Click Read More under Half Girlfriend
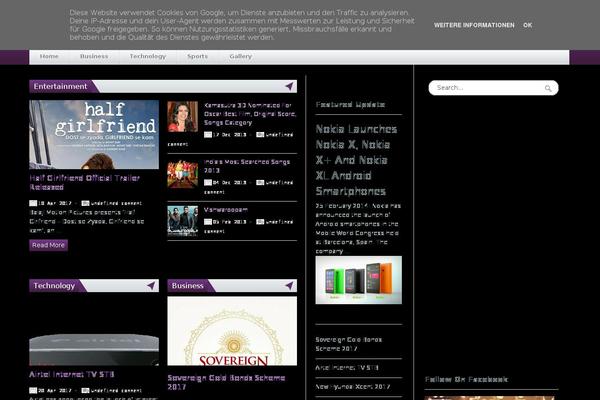Image resolution: width=600 pixels, height=400 pixels. coord(49,245)
